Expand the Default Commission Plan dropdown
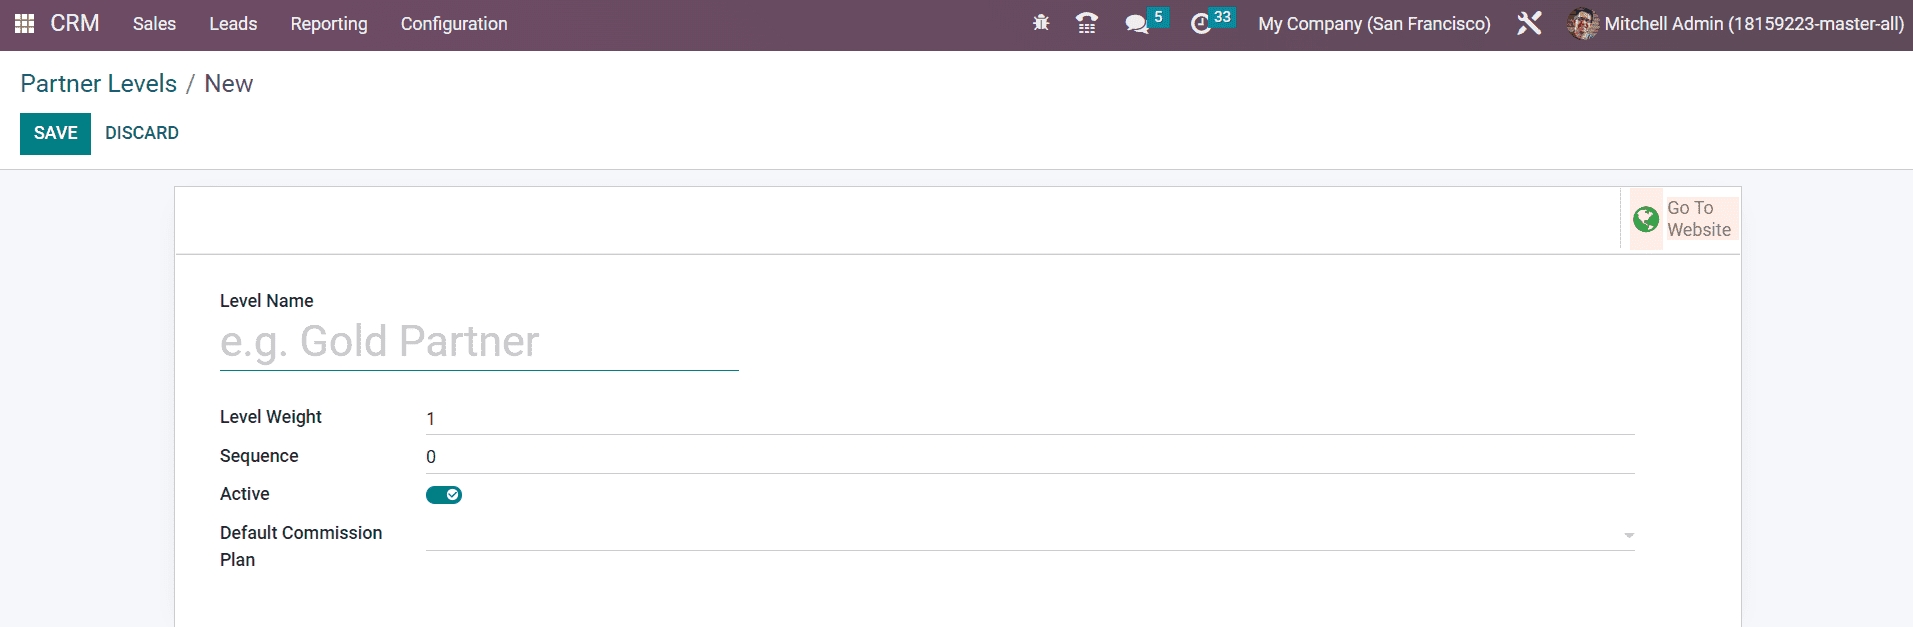 (x=1628, y=536)
